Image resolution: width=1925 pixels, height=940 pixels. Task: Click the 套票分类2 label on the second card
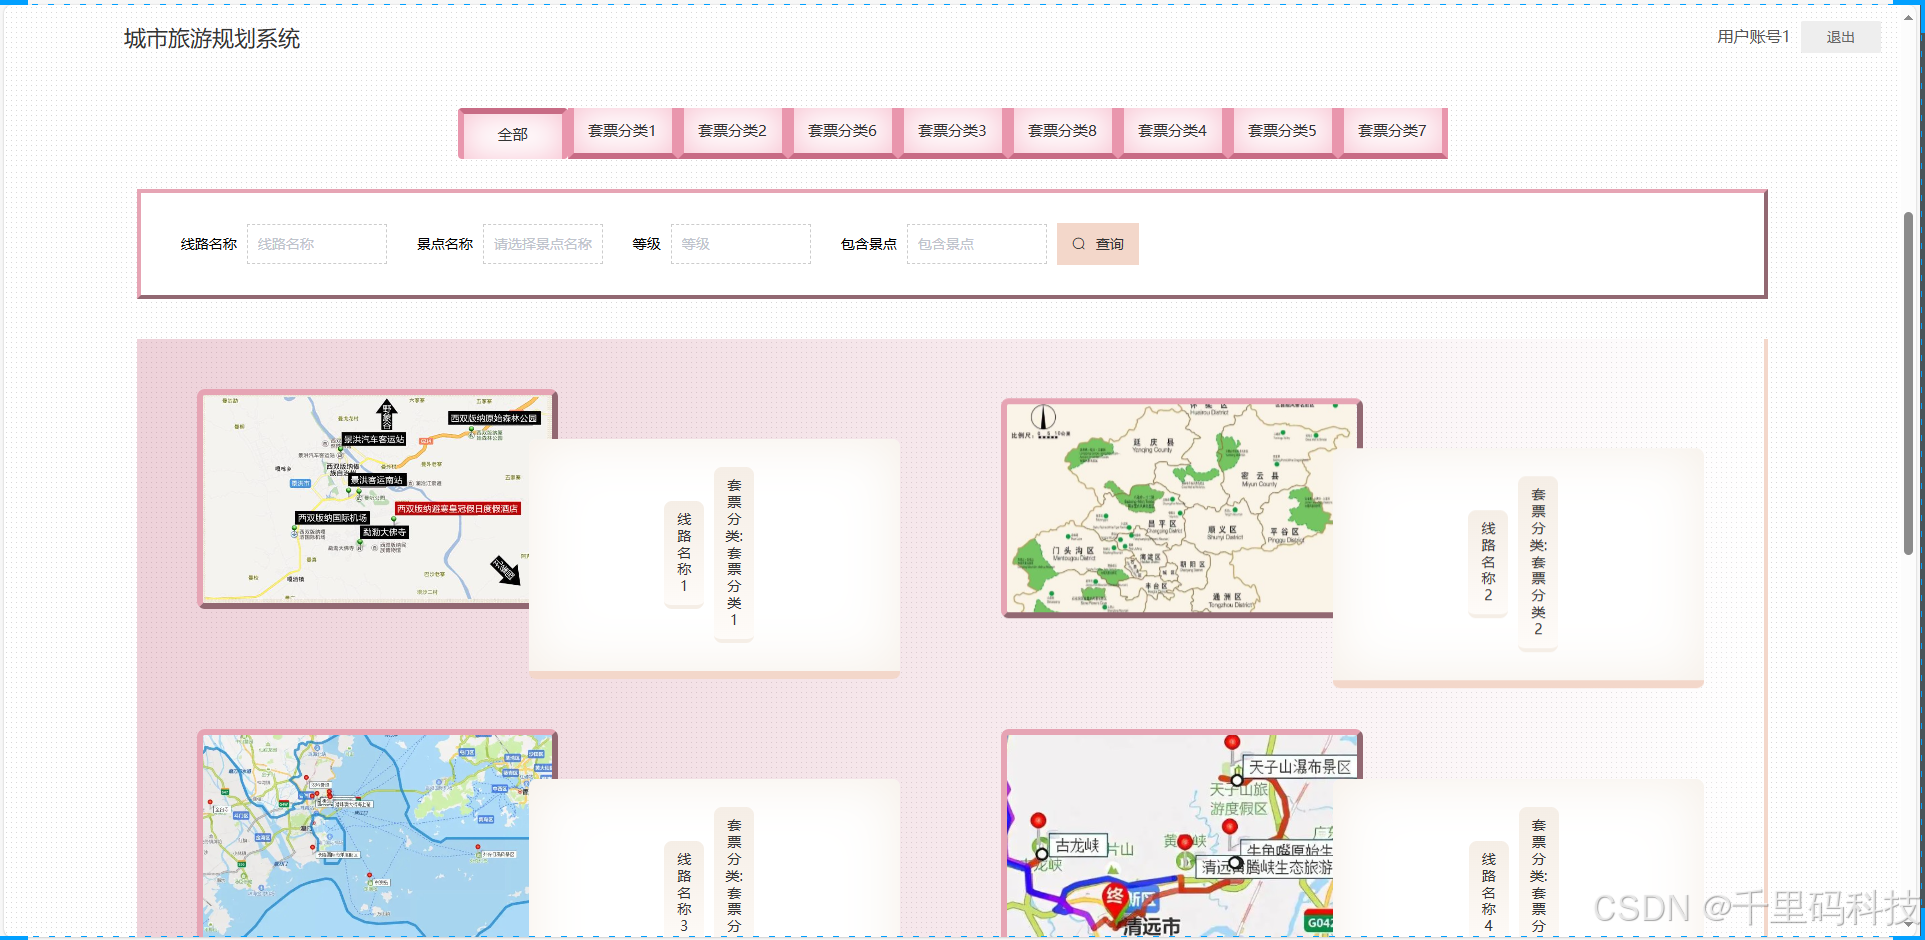pos(1538,562)
